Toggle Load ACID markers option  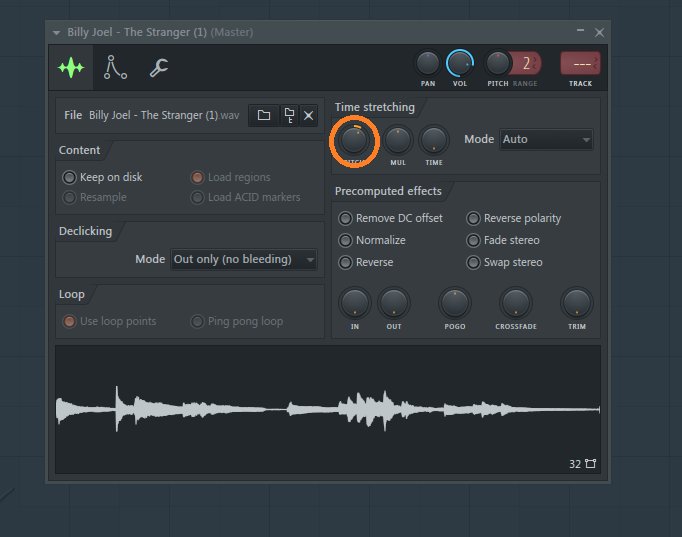[x=246, y=197]
